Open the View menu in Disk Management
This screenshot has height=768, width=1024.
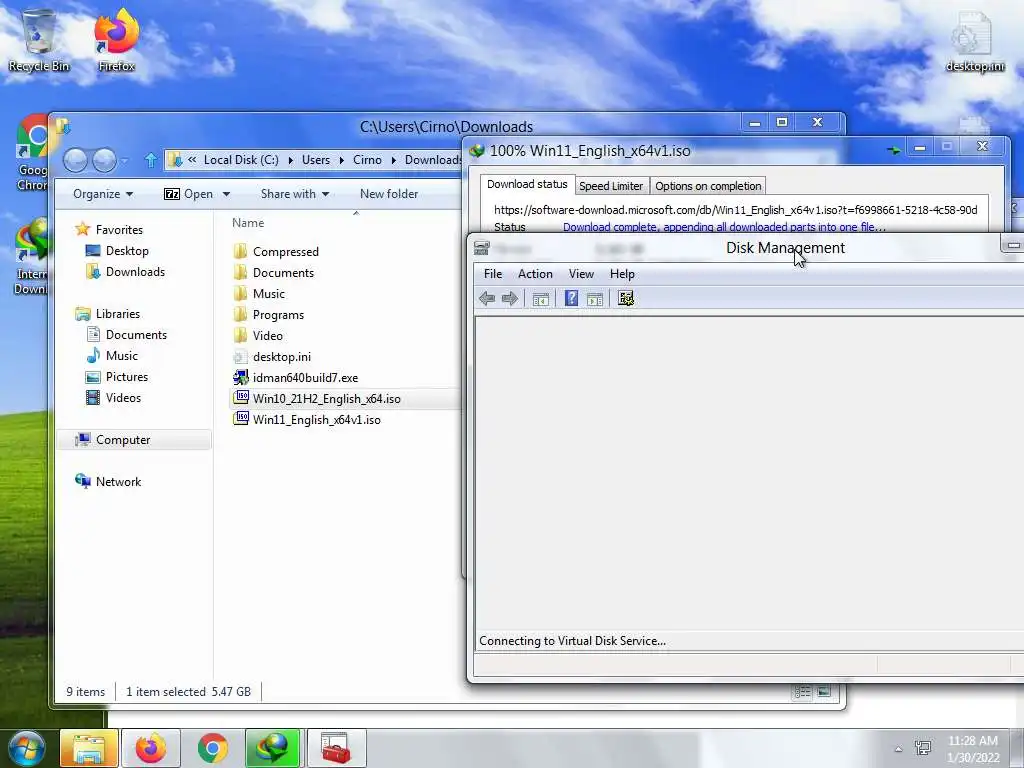pyautogui.click(x=581, y=274)
